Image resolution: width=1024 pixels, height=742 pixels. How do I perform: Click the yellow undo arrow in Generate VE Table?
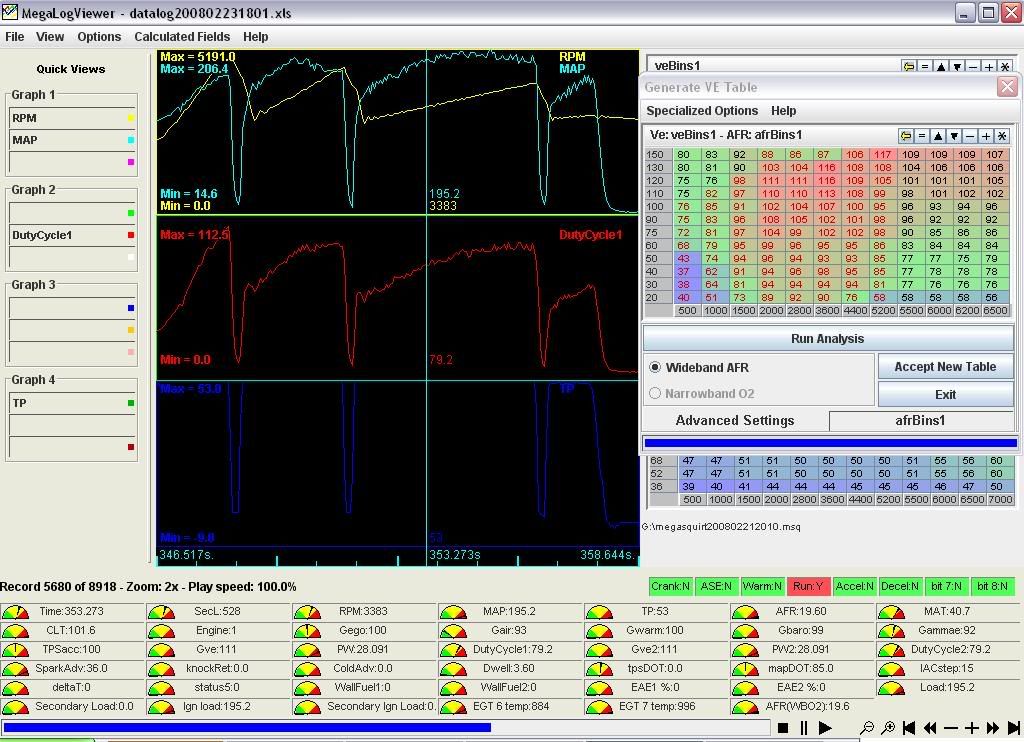point(906,136)
